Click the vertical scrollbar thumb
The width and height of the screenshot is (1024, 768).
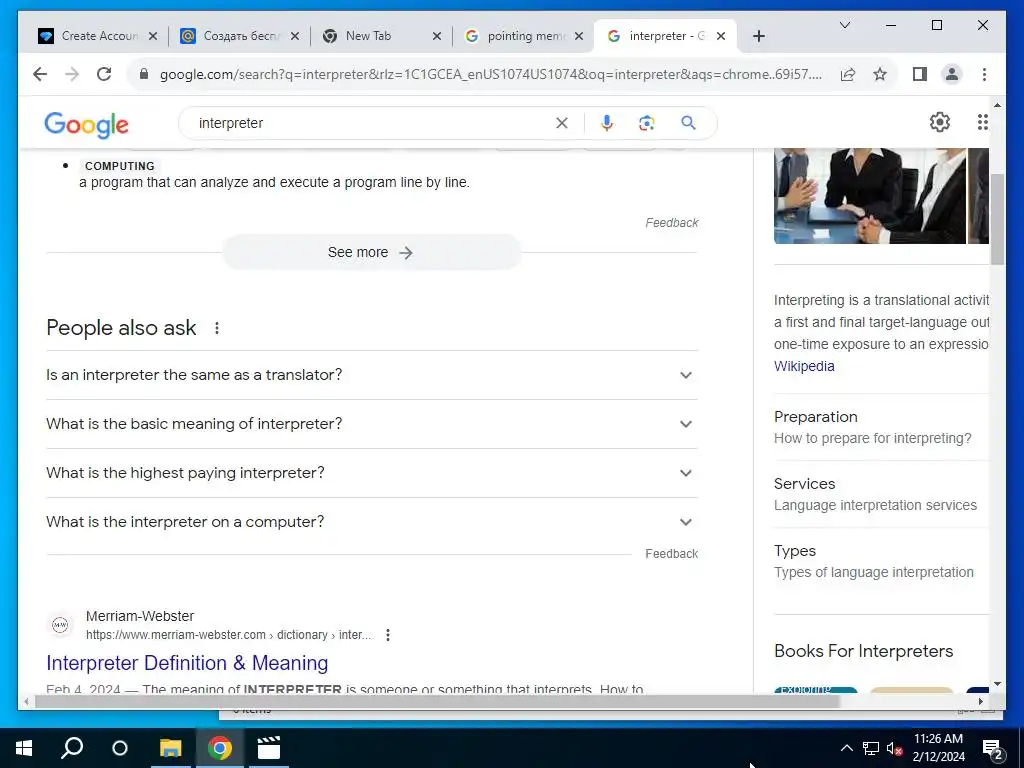point(997,219)
